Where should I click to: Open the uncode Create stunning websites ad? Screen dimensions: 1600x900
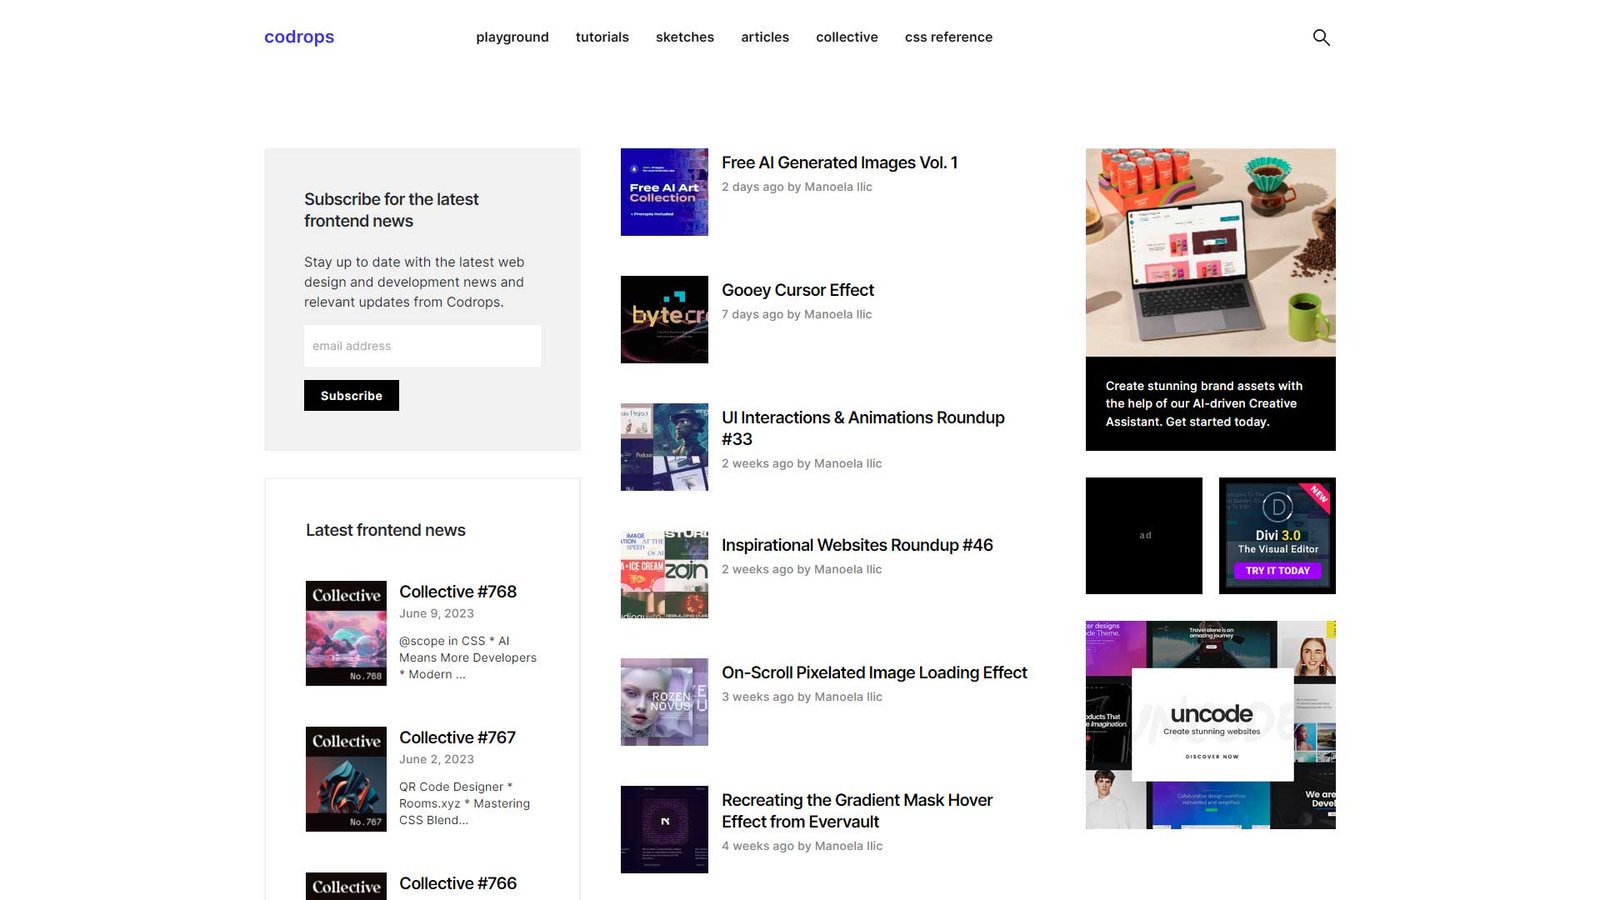click(1211, 725)
